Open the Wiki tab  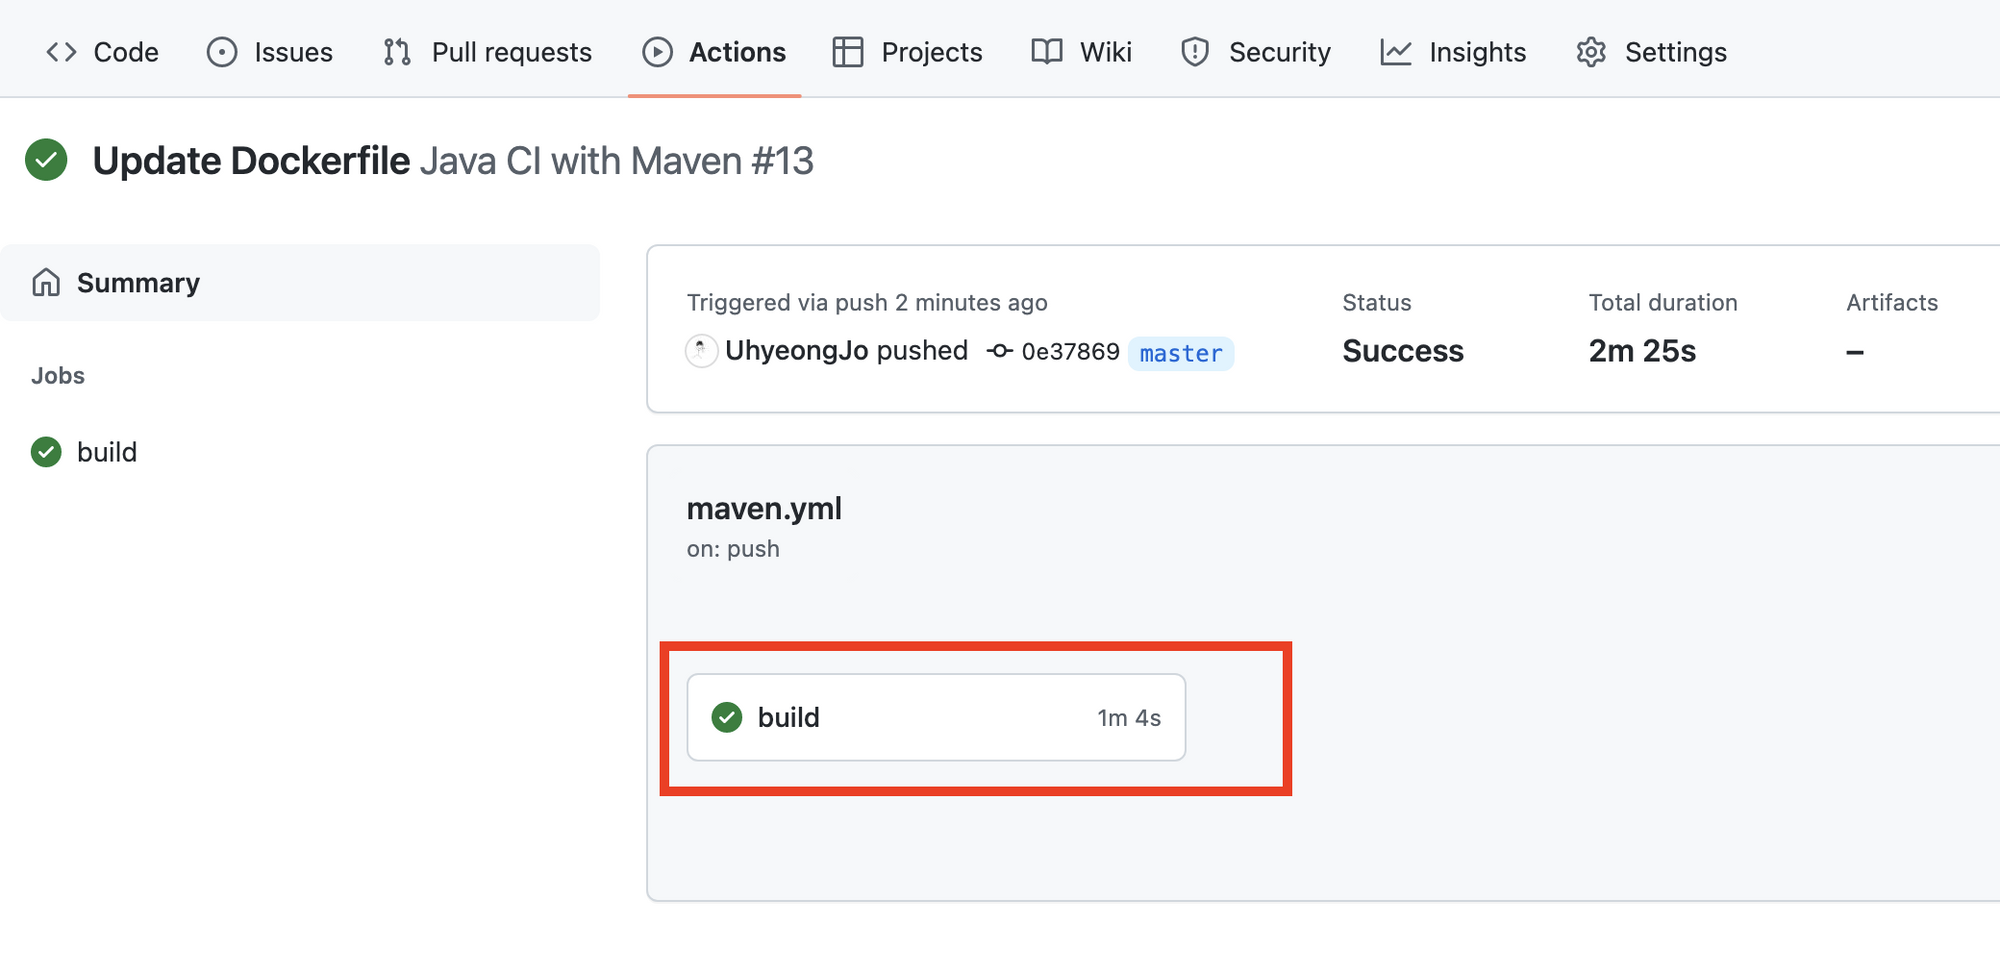pyautogui.click(x=1082, y=52)
